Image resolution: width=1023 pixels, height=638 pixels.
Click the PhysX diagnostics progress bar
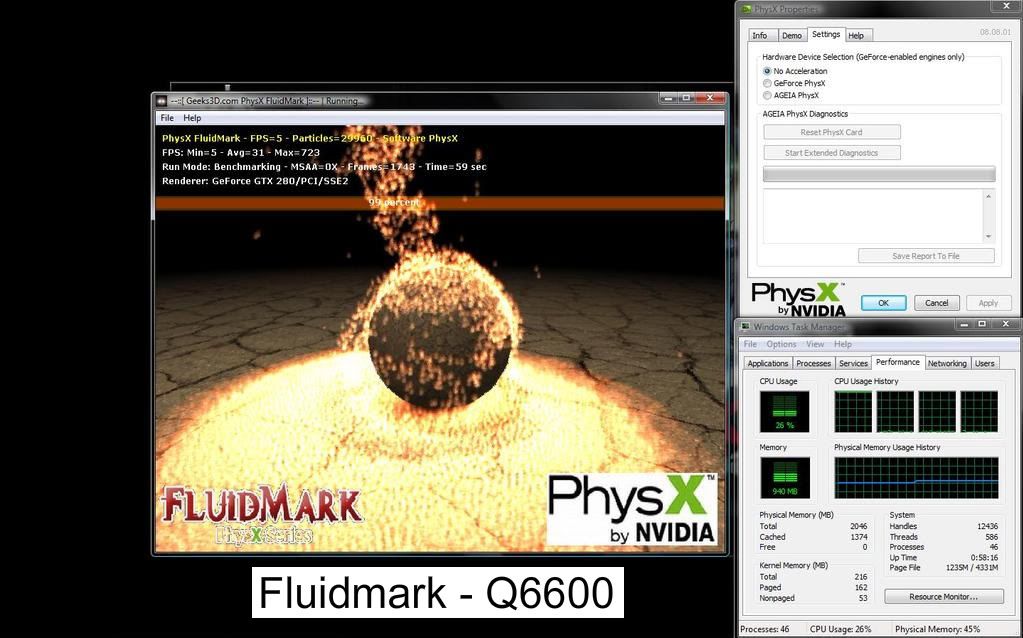point(879,174)
